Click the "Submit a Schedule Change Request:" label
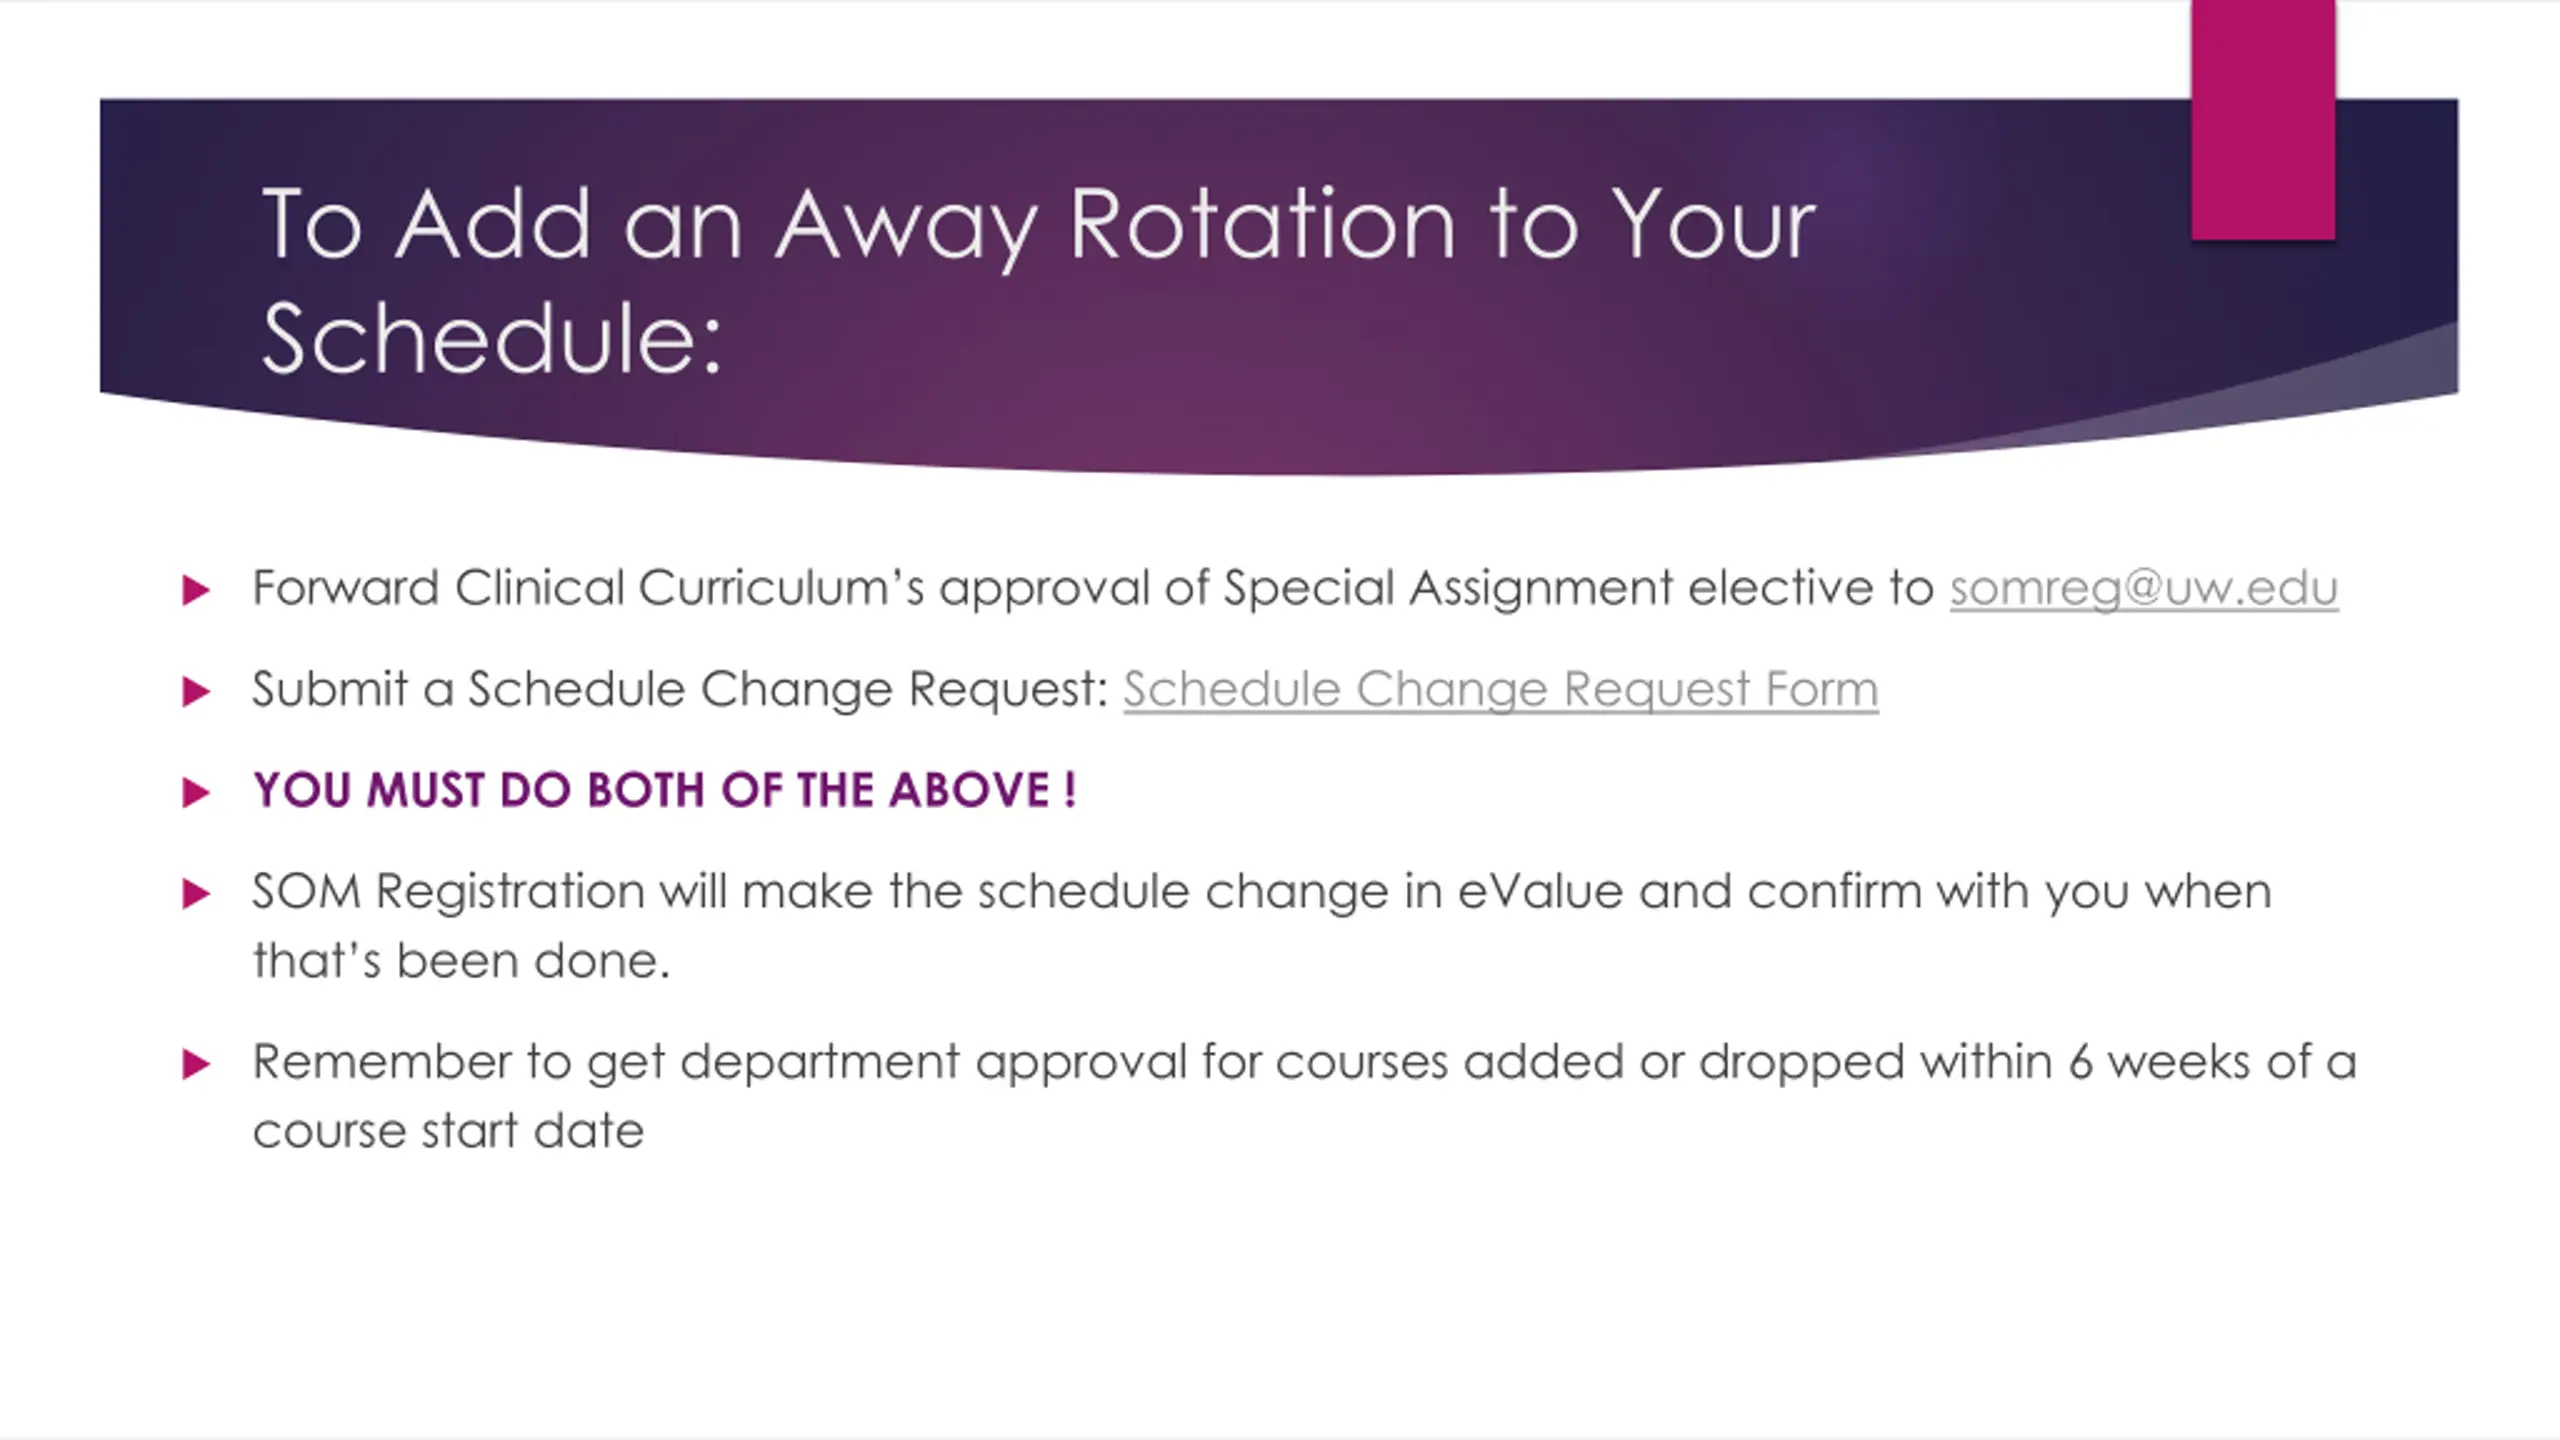The image size is (2560, 1440). point(680,689)
